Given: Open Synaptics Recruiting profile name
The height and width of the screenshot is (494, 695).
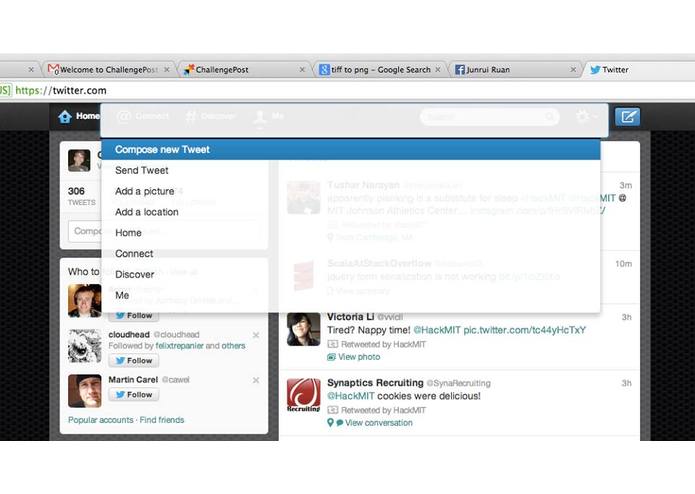Looking at the screenshot, I should pos(375,382).
